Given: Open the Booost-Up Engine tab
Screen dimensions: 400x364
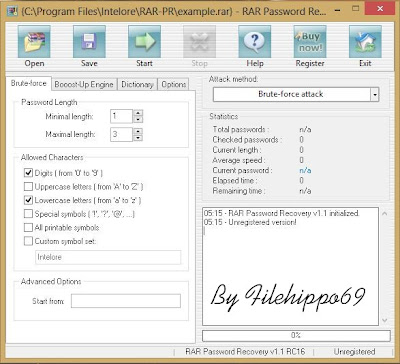Looking at the screenshot, I should tap(84, 85).
